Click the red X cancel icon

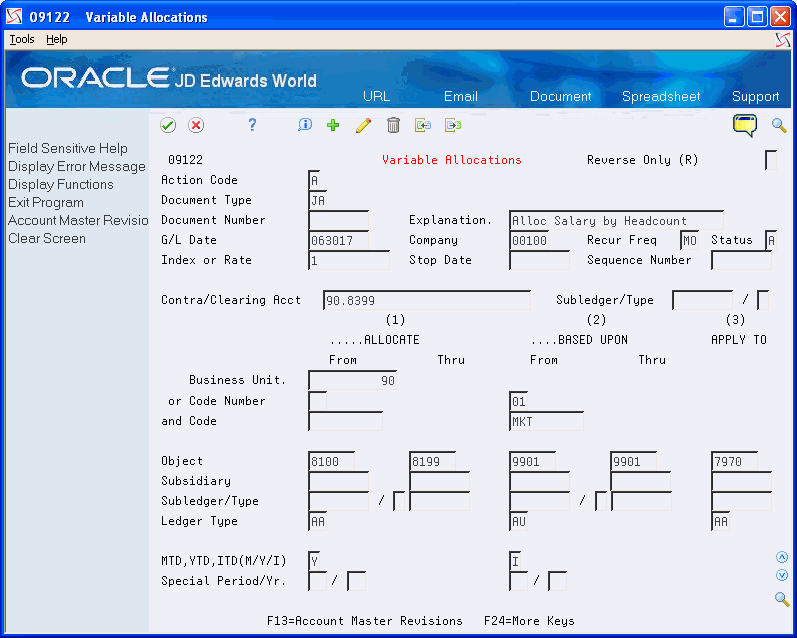coord(196,125)
